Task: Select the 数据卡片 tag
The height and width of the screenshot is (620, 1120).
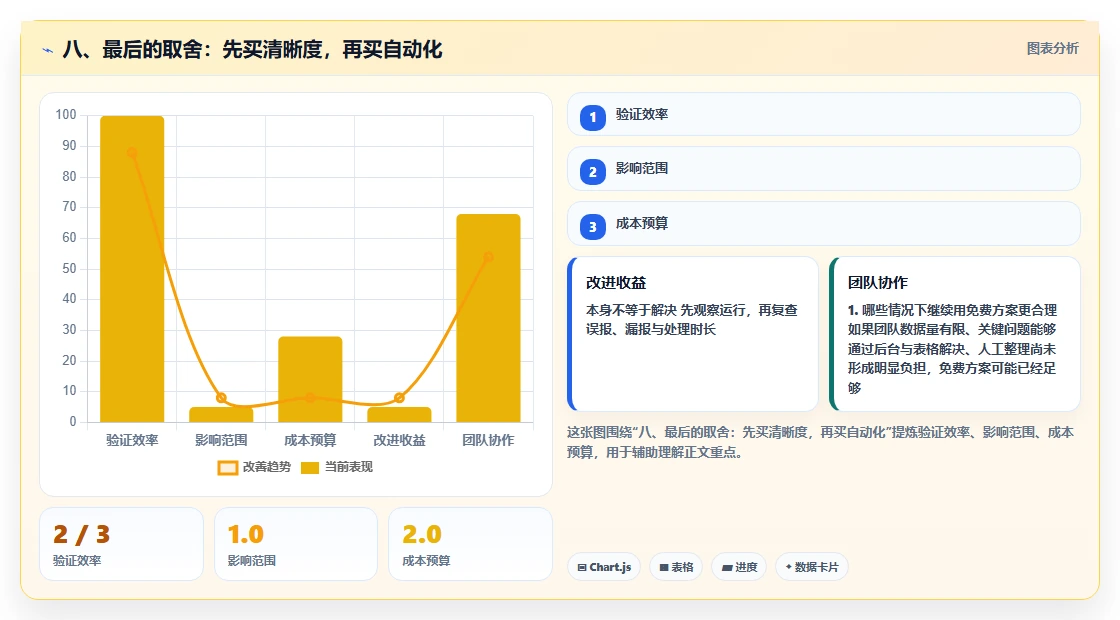Action: 811,567
